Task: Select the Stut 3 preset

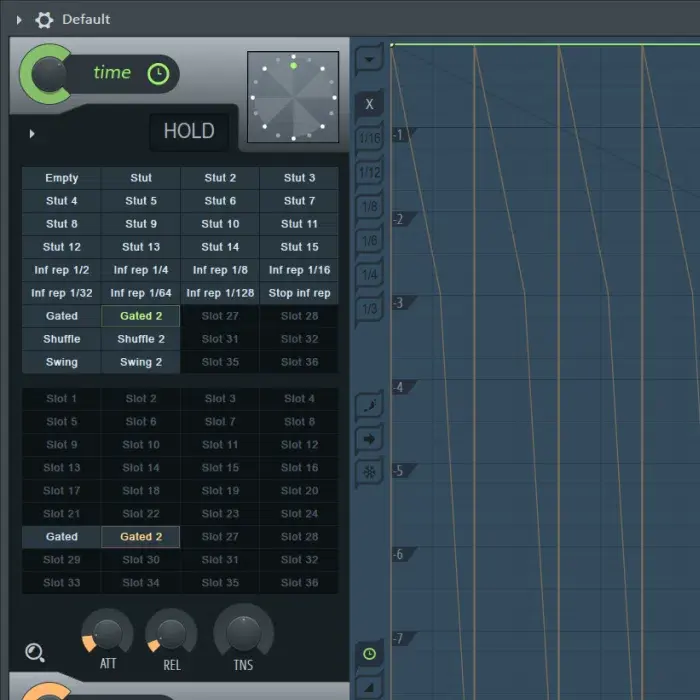Action: click(299, 178)
